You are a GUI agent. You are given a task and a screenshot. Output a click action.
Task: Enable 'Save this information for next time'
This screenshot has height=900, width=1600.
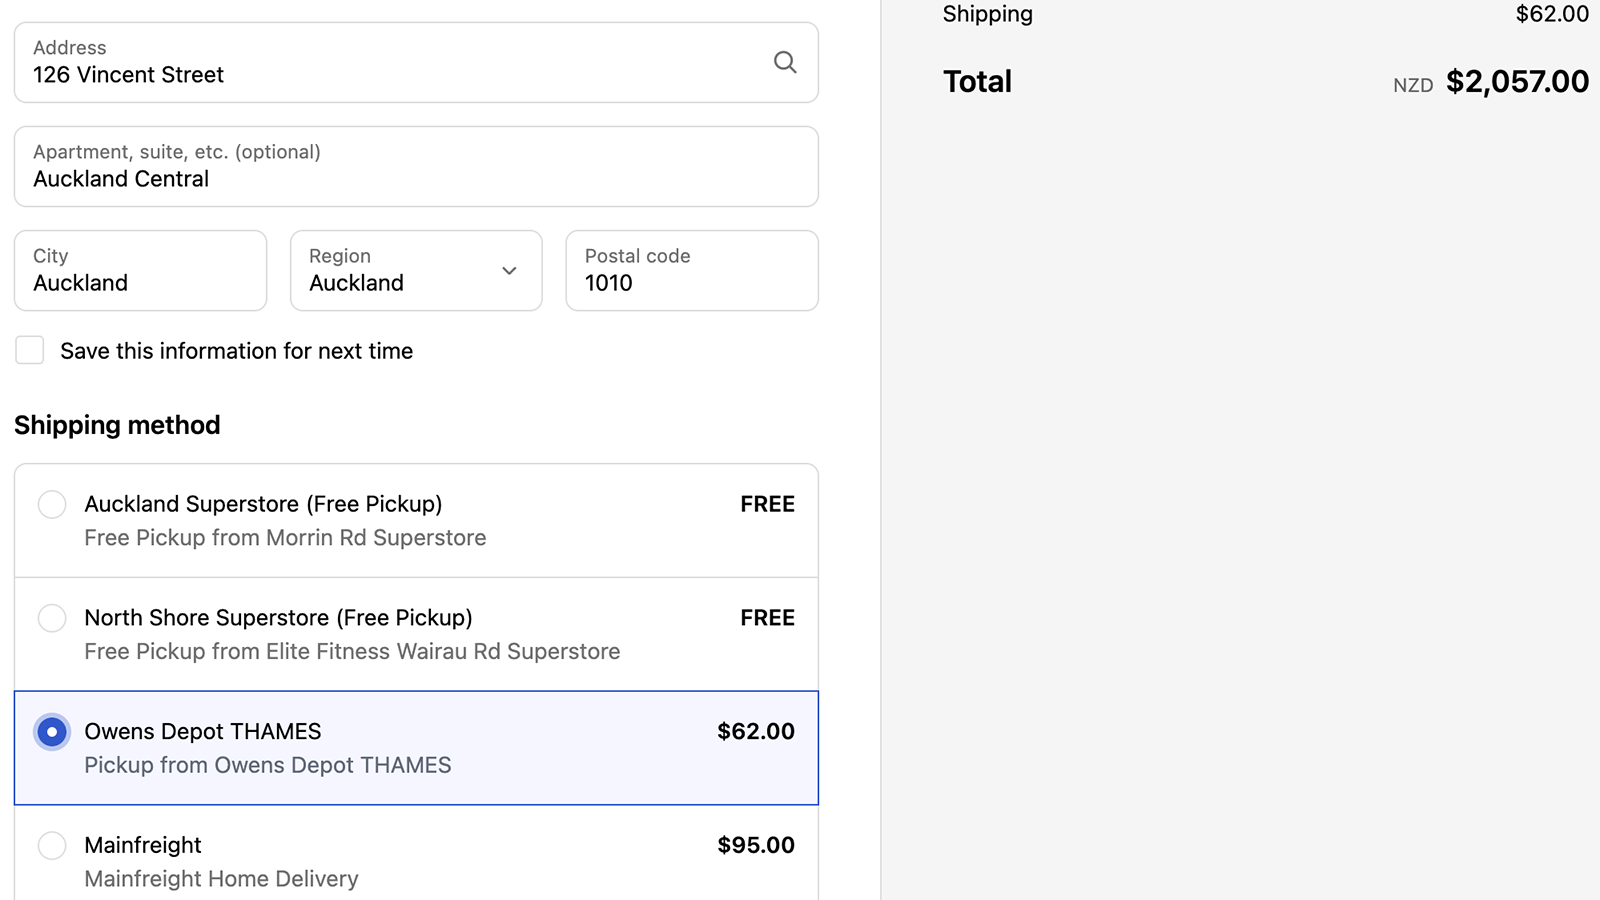29,350
